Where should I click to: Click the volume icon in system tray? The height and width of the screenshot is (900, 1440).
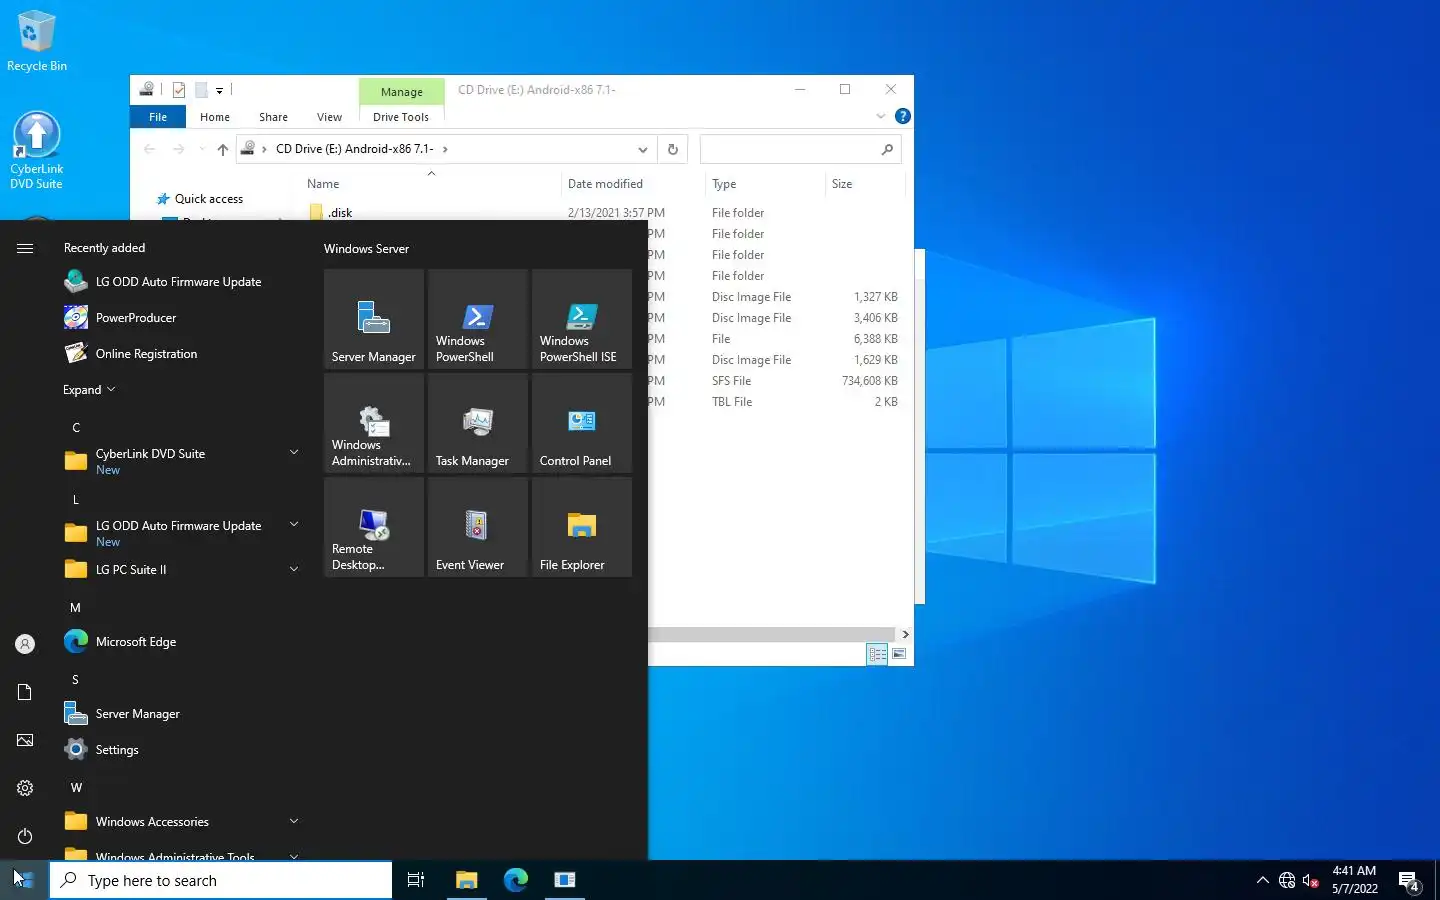[1311, 880]
